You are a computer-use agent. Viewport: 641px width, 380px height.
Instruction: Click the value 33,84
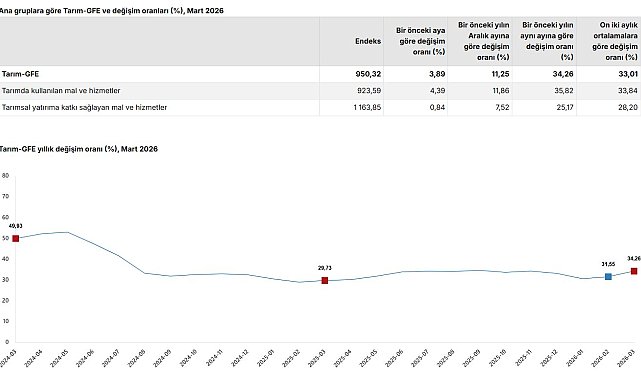[x=628, y=91]
